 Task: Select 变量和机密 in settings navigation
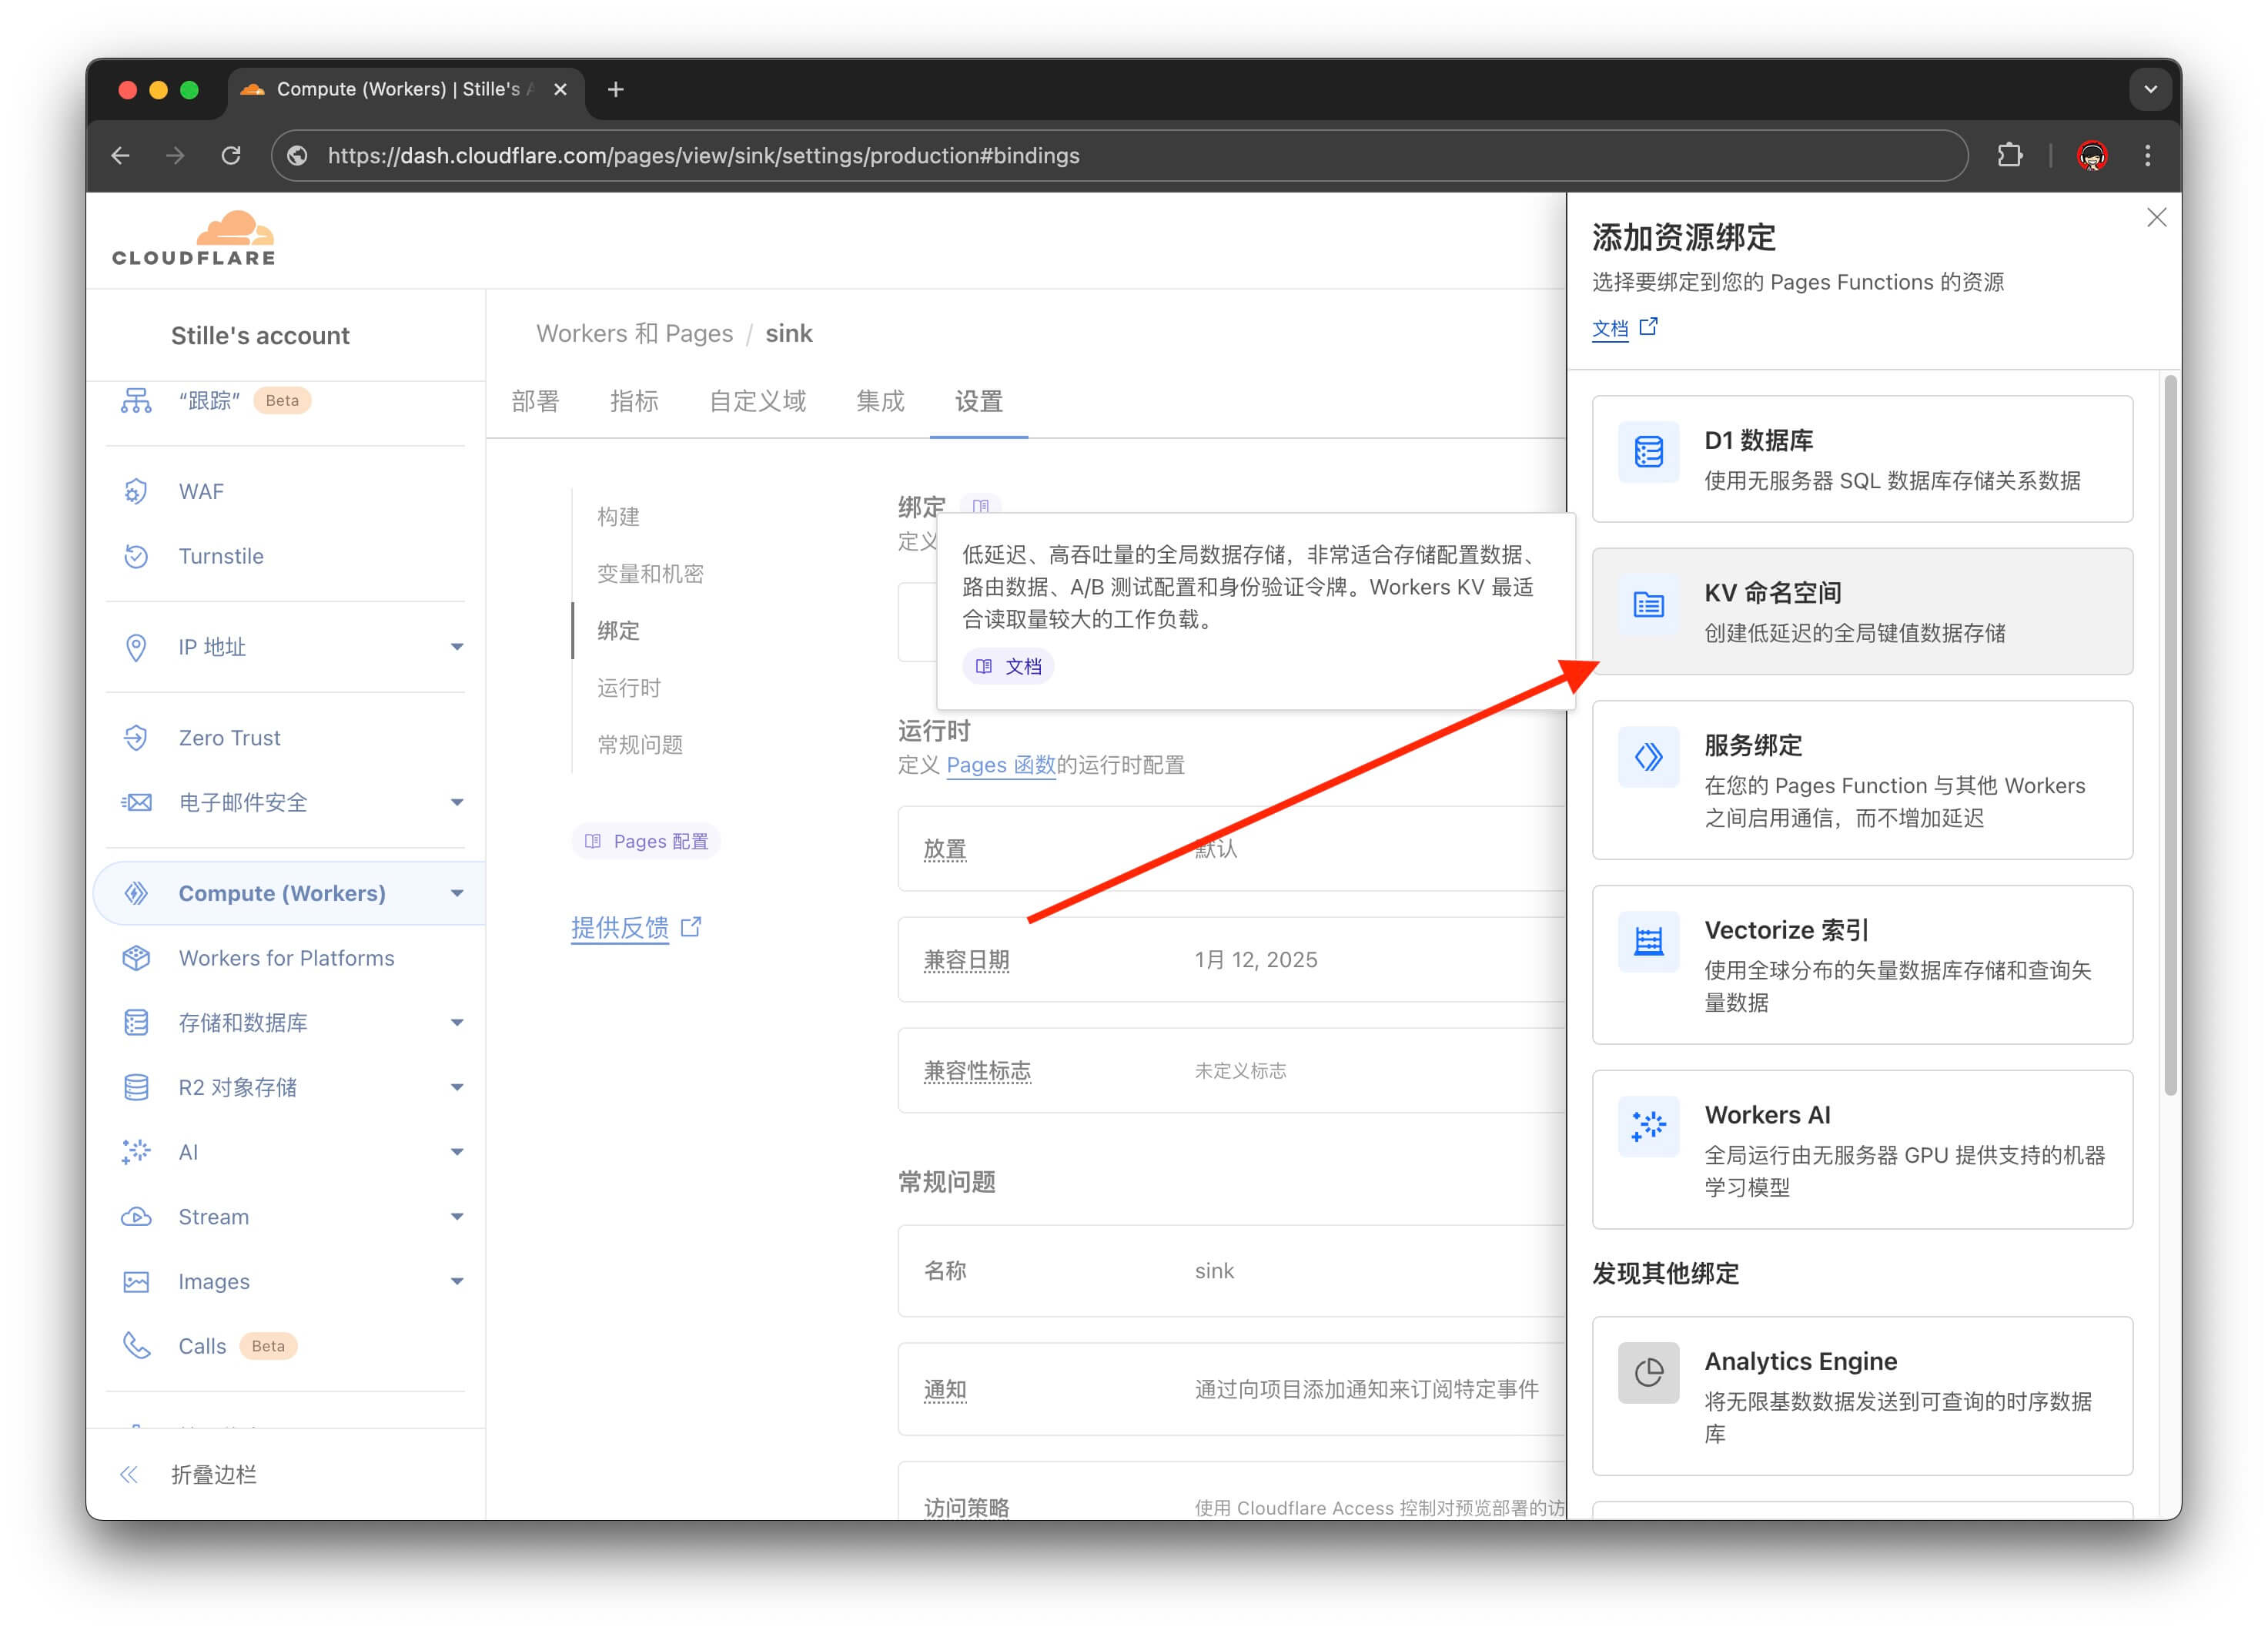pyautogui.click(x=650, y=573)
